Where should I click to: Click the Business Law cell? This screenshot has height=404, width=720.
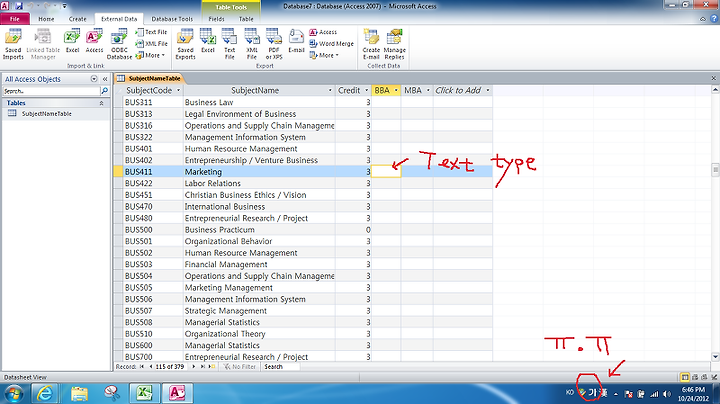click(x=259, y=102)
